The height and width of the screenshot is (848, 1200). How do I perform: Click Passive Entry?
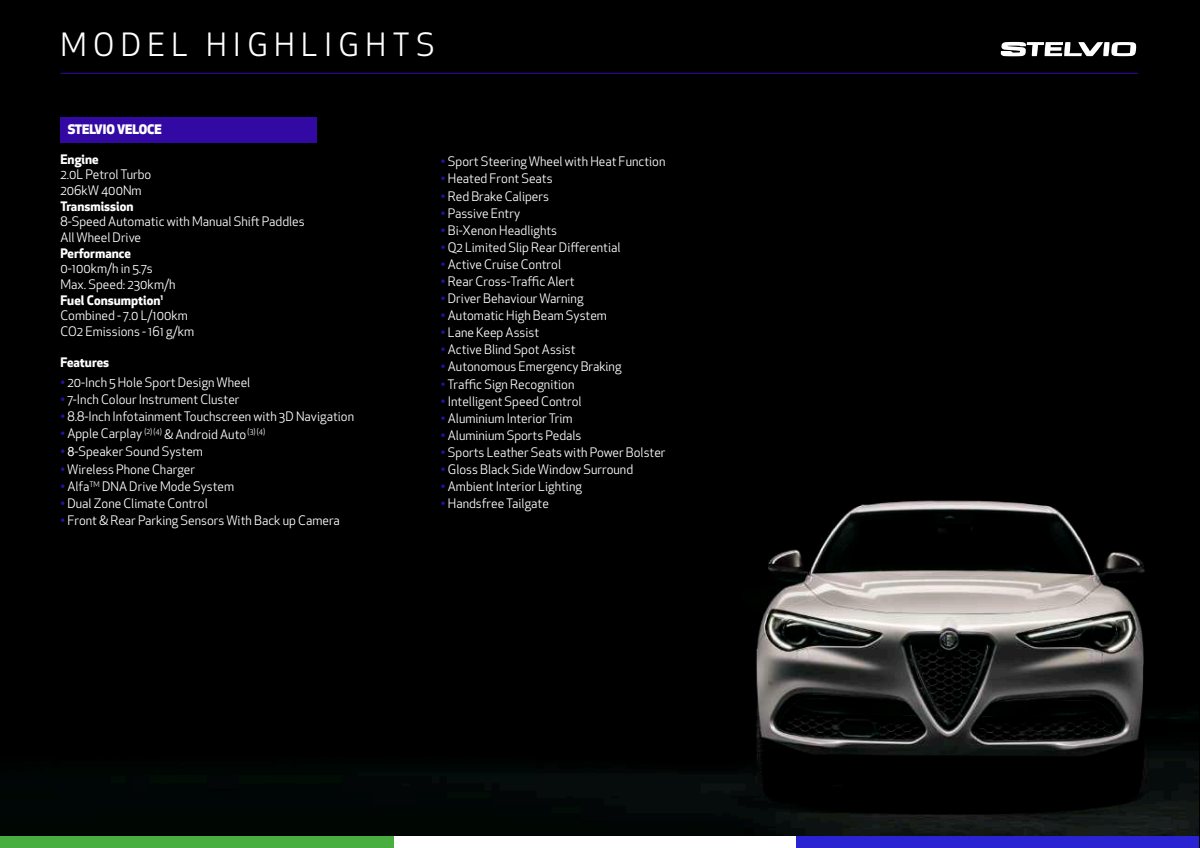coord(484,214)
